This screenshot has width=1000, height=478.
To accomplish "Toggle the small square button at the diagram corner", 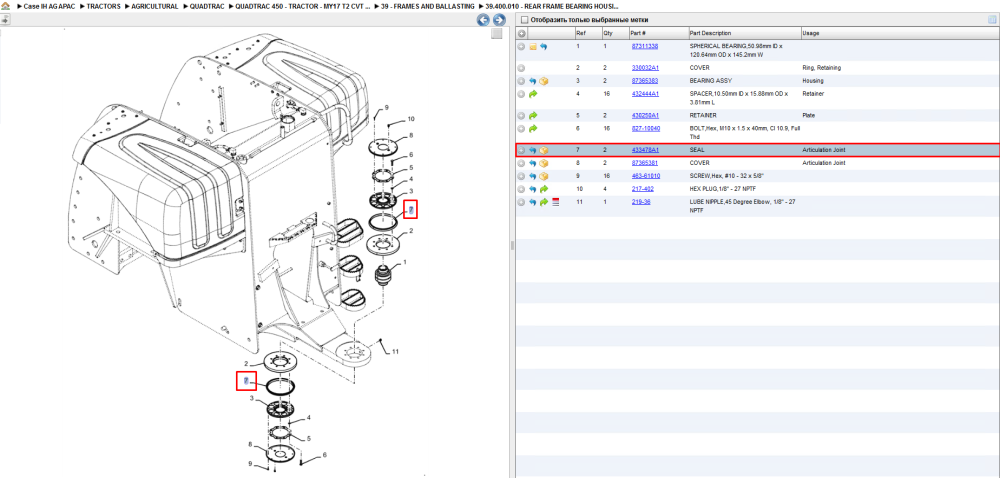I will click(497, 34).
